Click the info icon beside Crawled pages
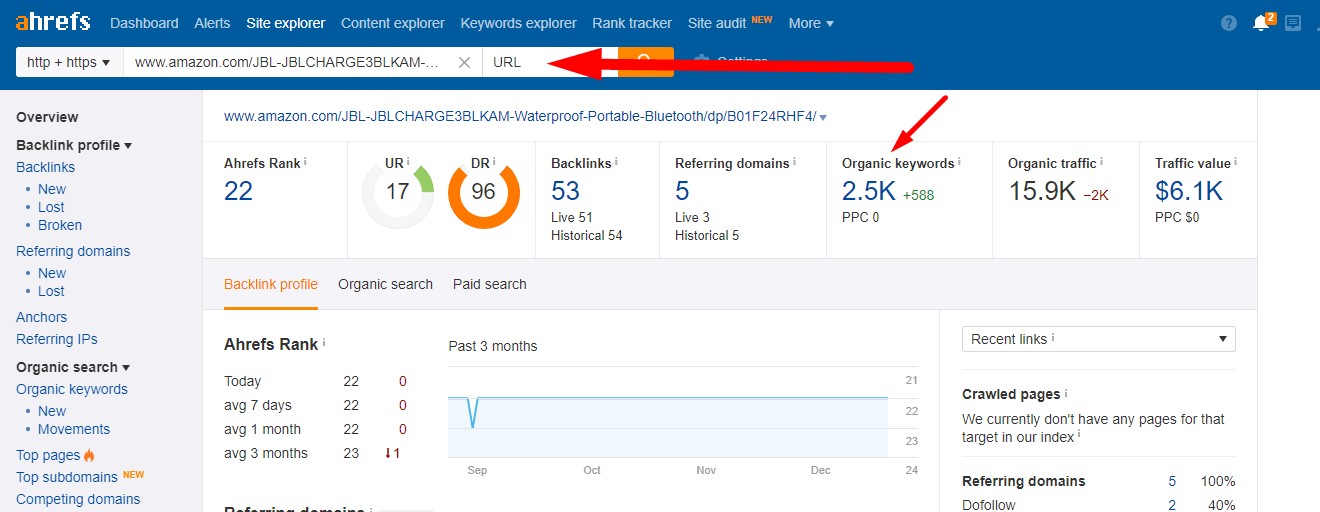Viewport: 1320px width, 512px height. 1066,394
